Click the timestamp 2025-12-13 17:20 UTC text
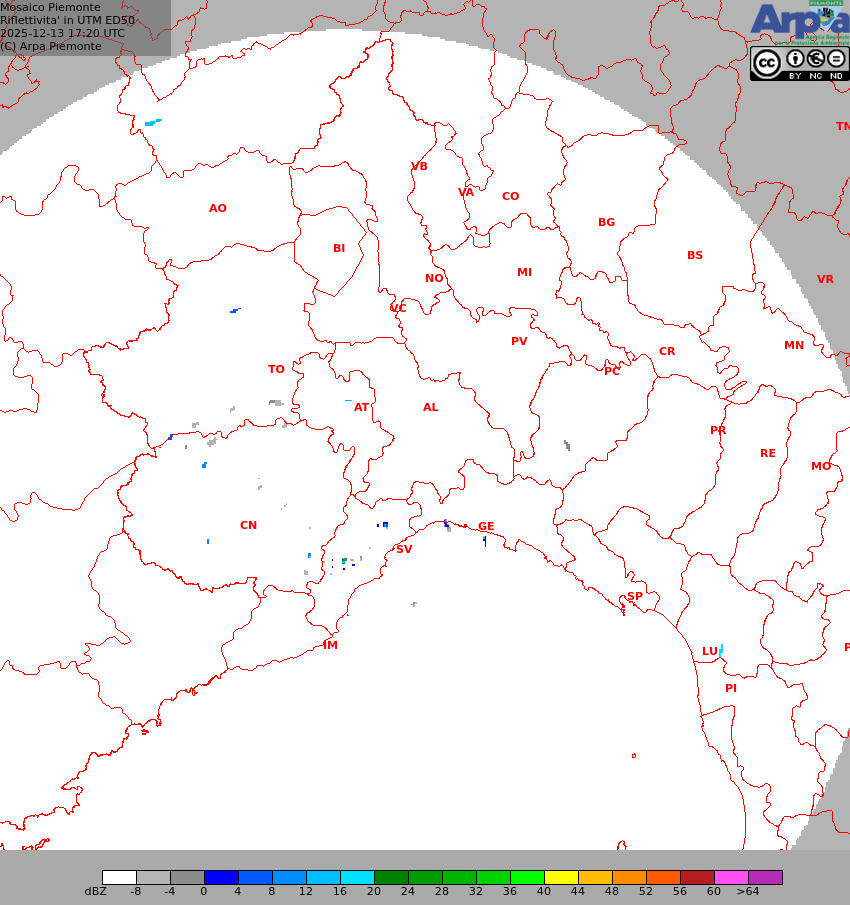The height and width of the screenshot is (905, 850). tap(62, 33)
